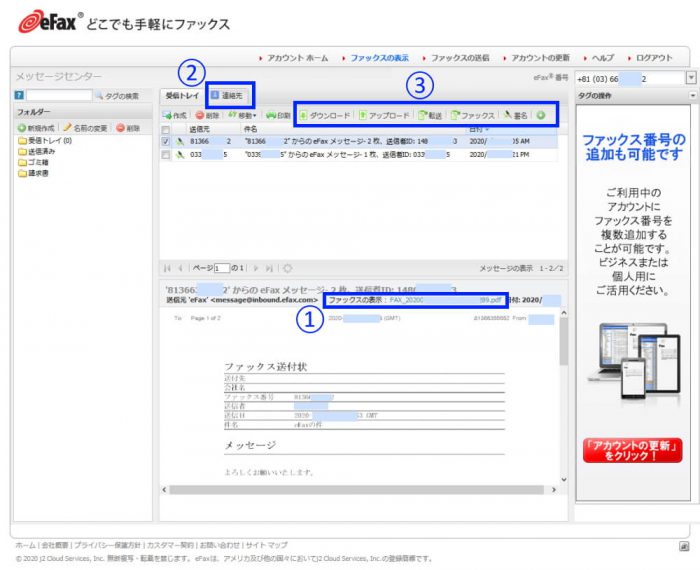Click the page number input field
The height and width of the screenshot is (570, 700).
click(221, 268)
